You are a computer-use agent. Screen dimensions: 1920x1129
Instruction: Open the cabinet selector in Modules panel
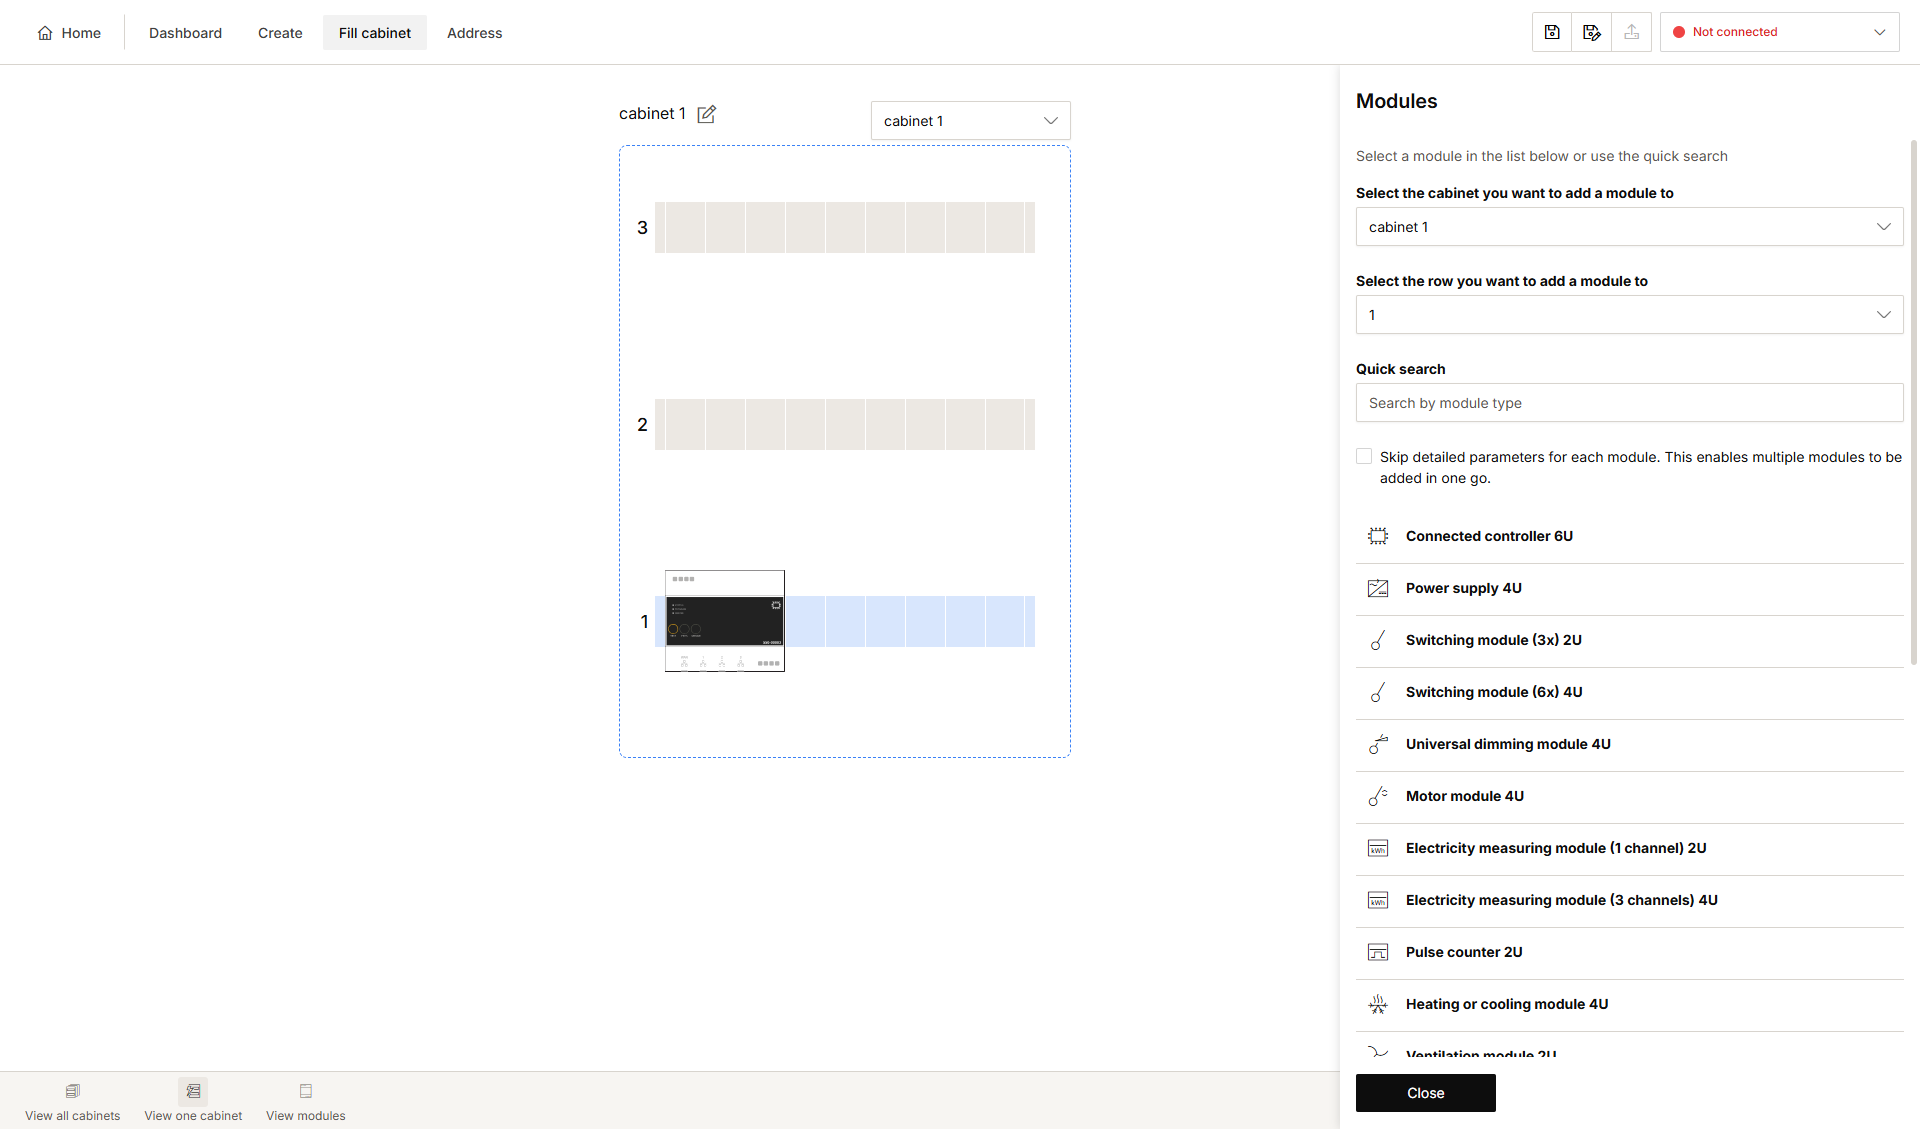pos(1629,227)
